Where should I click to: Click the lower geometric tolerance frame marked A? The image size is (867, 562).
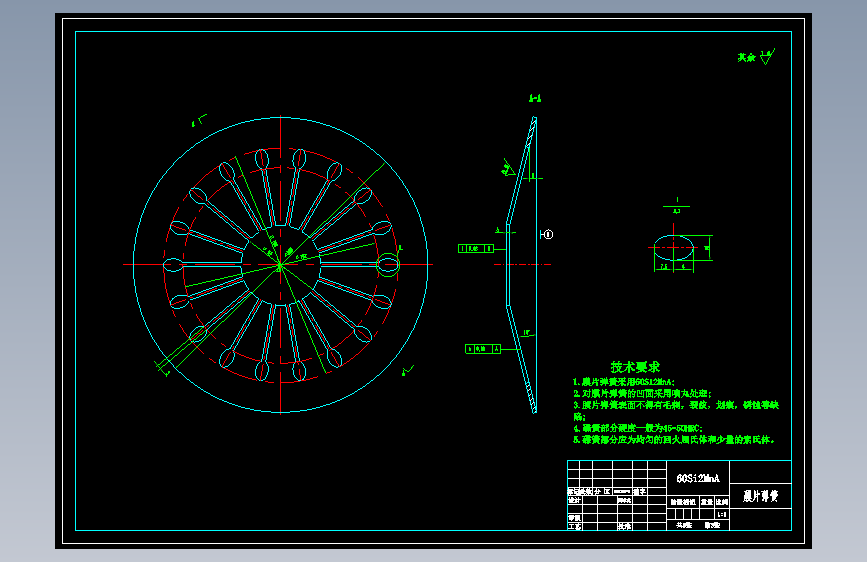coord(483,349)
